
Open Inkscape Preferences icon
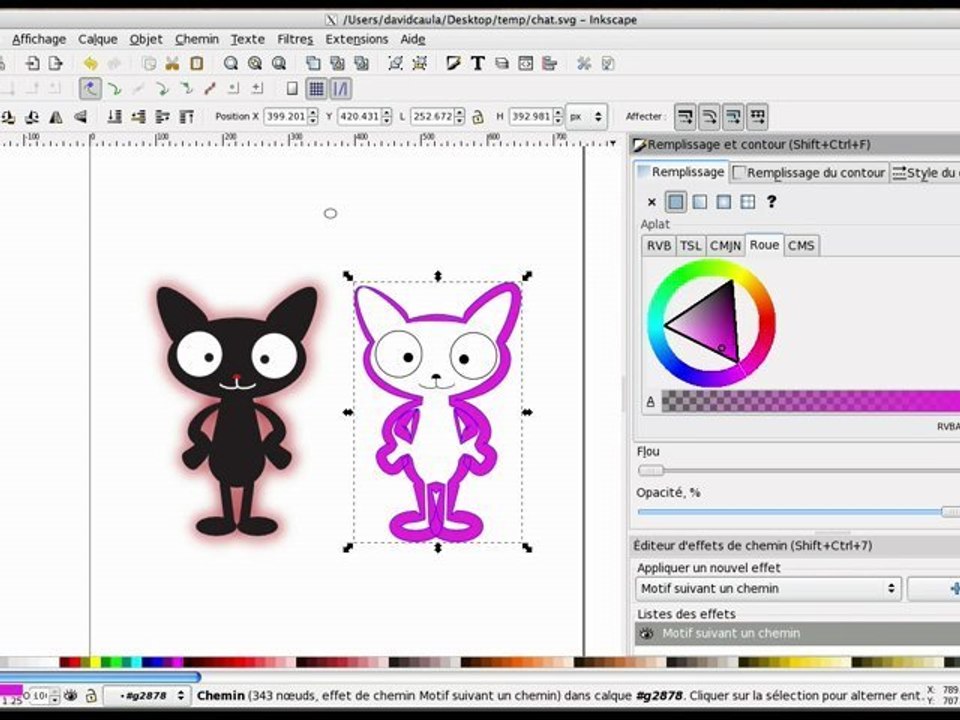coord(583,64)
